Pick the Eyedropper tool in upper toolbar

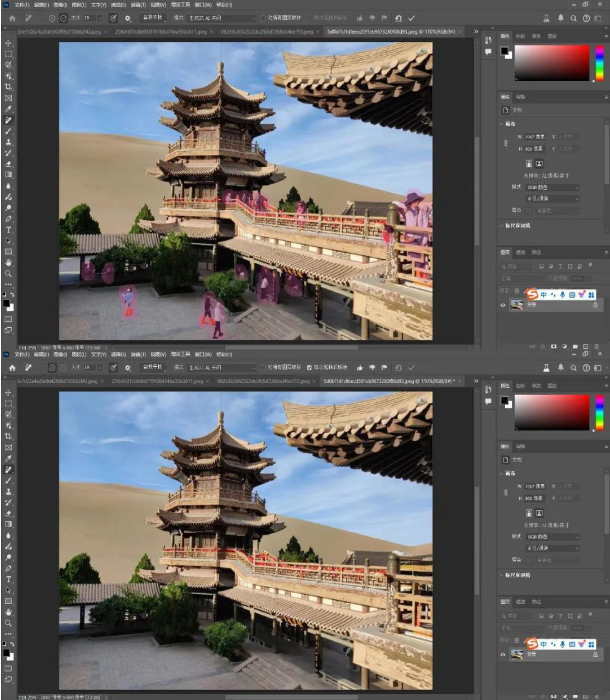[9, 108]
